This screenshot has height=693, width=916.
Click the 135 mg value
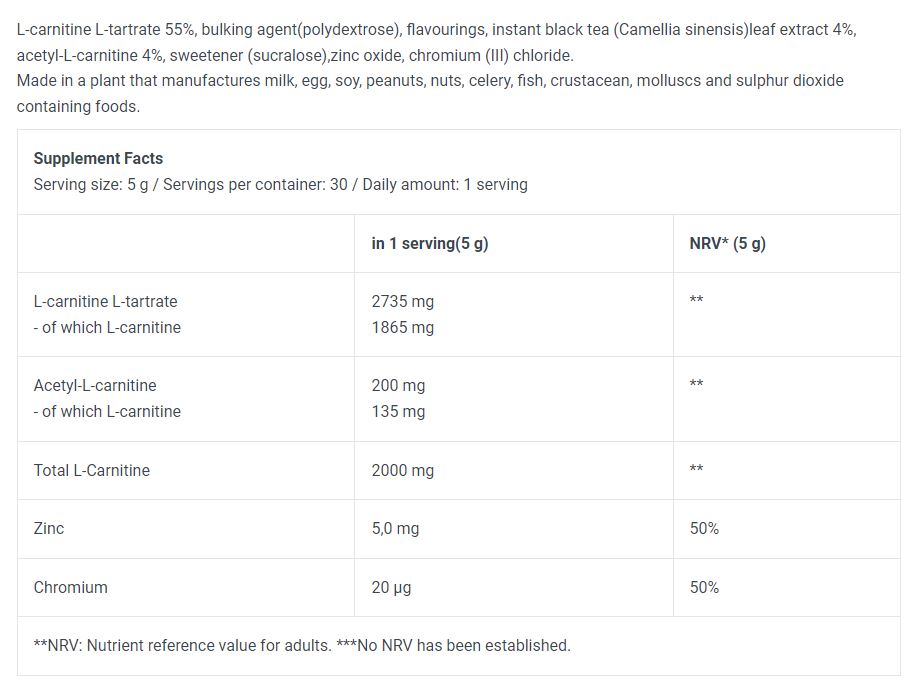pos(398,411)
